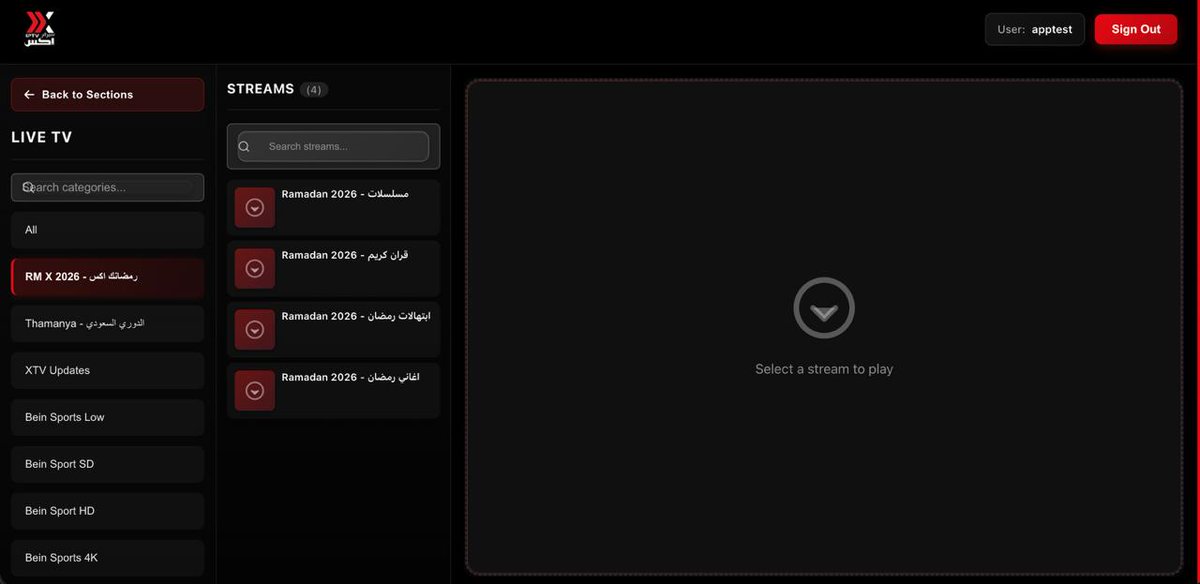Click the Select a stream to play text

(x=824, y=369)
